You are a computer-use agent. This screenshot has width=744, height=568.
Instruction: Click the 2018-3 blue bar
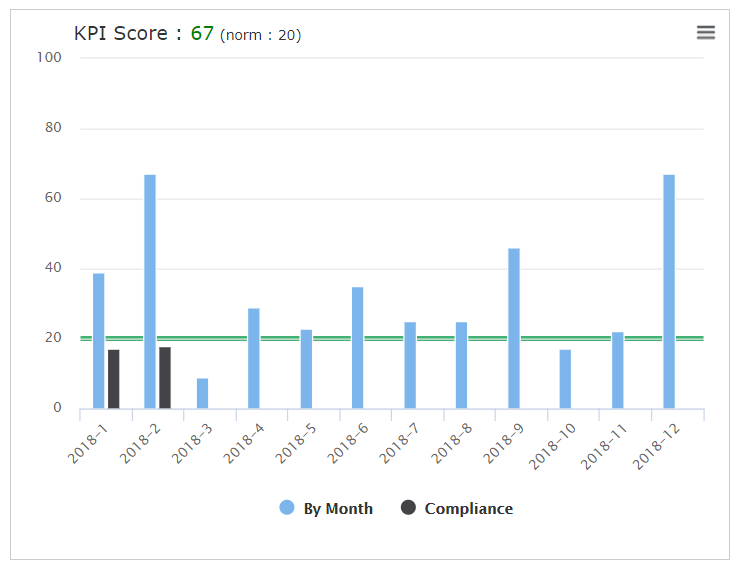(x=203, y=393)
